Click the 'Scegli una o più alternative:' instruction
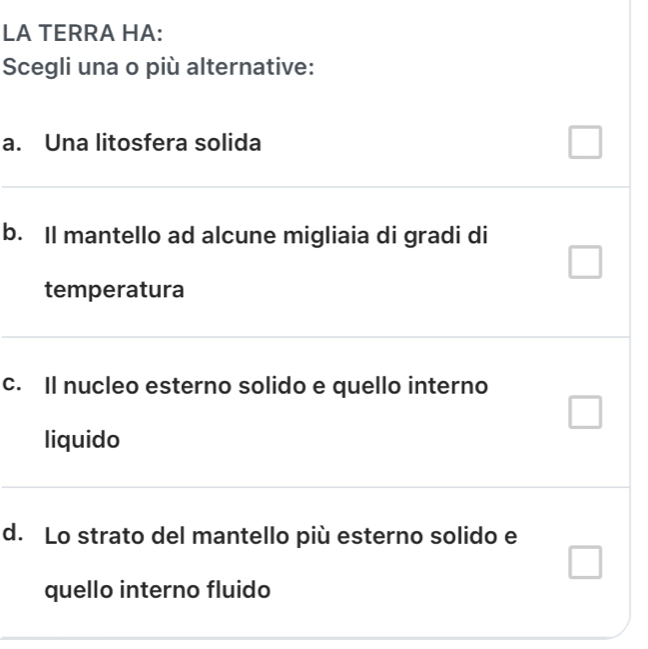The width and height of the screenshot is (648, 649). click(x=160, y=68)
